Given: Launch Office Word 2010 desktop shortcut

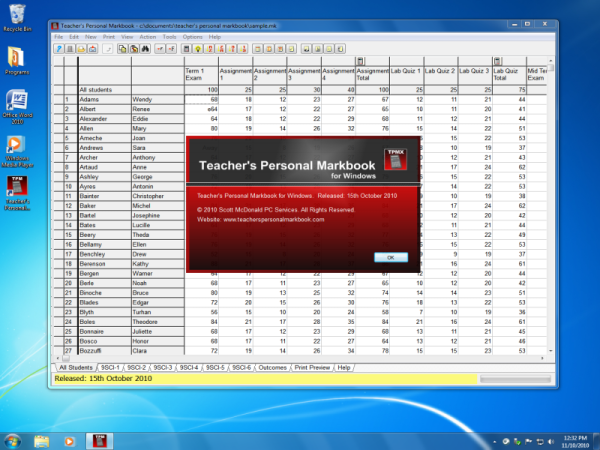Looking at the screenshot, I should coord(17,106).
